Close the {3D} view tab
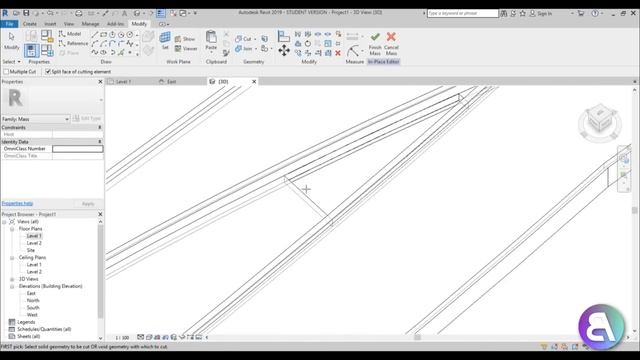Viewport: 640px width, 360px height. click(x=254, y=82)
